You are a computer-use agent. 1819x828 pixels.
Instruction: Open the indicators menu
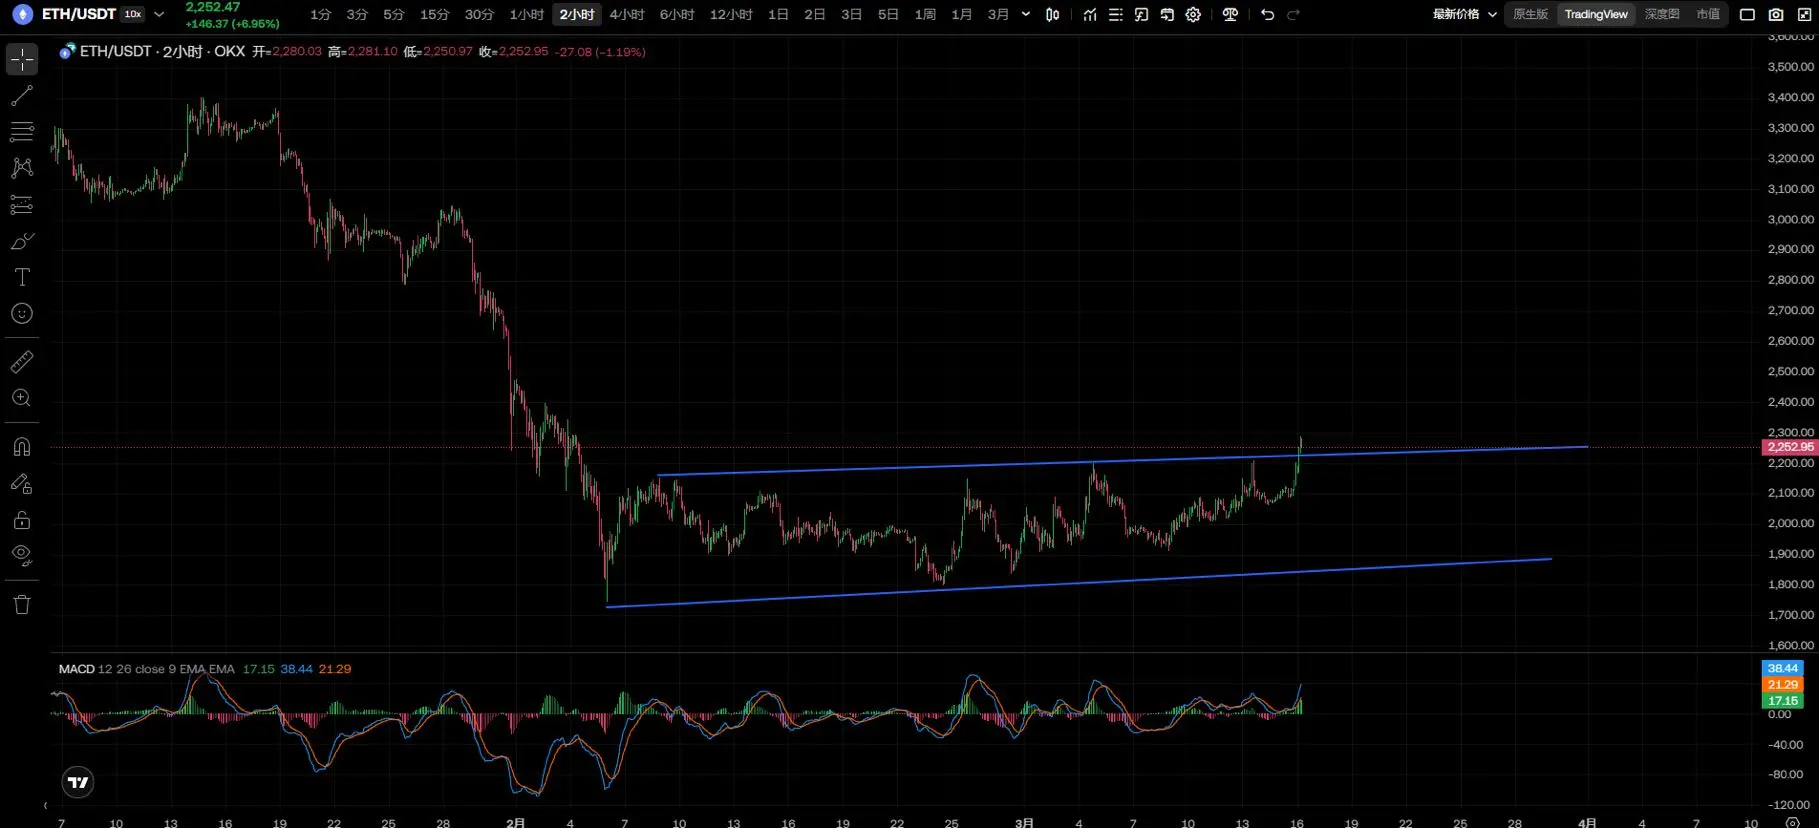click(x=1090, y=15)
